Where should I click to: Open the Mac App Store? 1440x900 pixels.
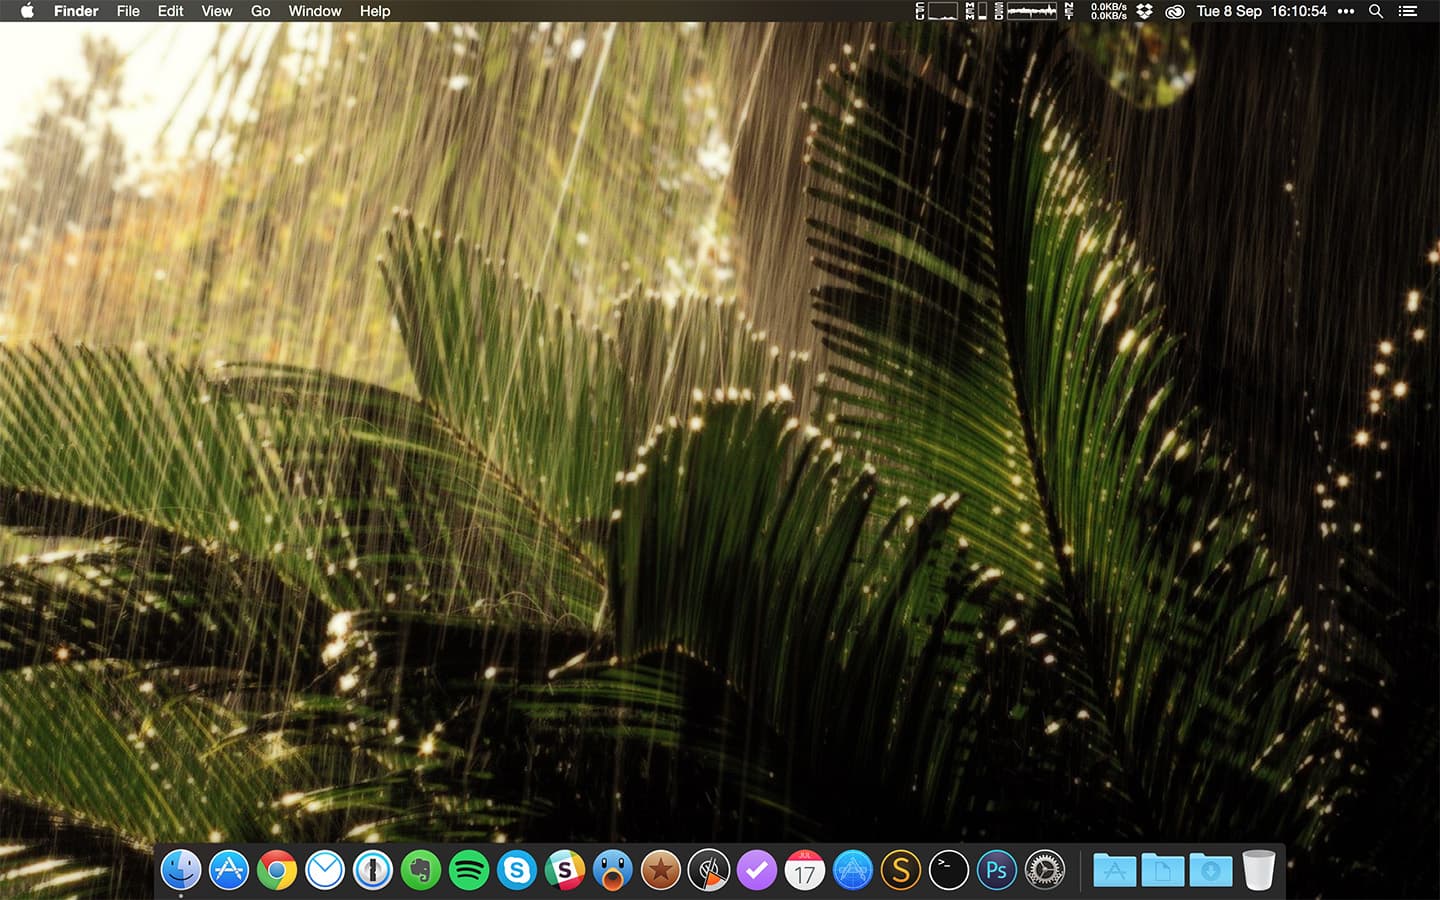pyautogui.click(x=228, y=870)
